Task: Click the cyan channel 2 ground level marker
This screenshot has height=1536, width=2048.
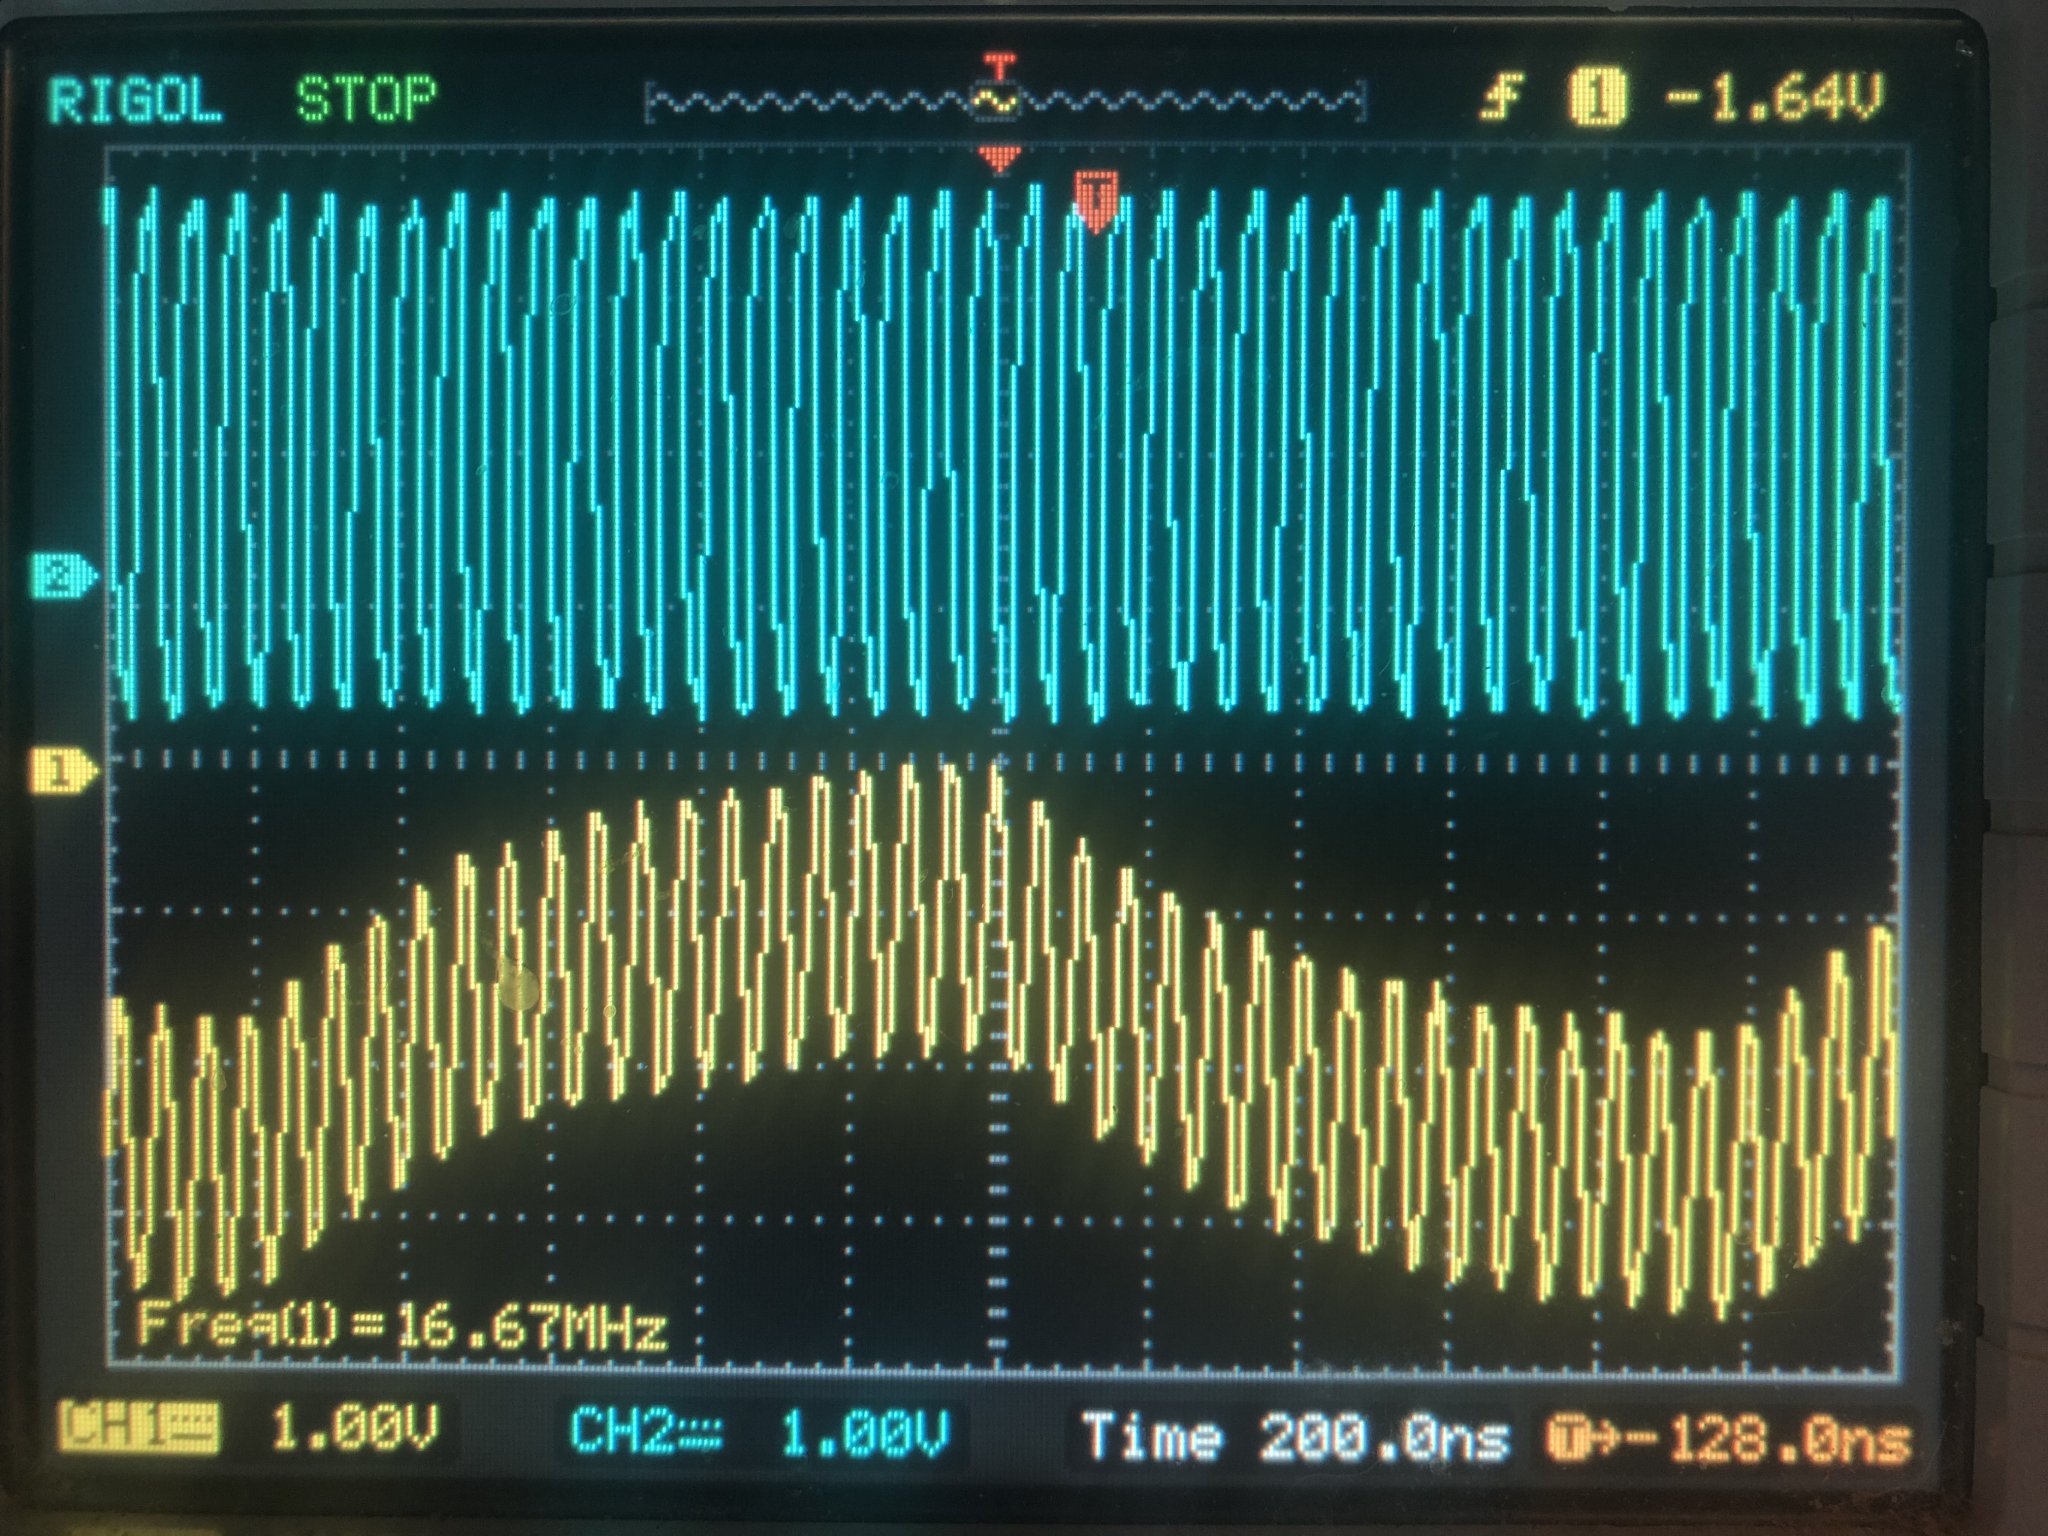Action: 63,578
